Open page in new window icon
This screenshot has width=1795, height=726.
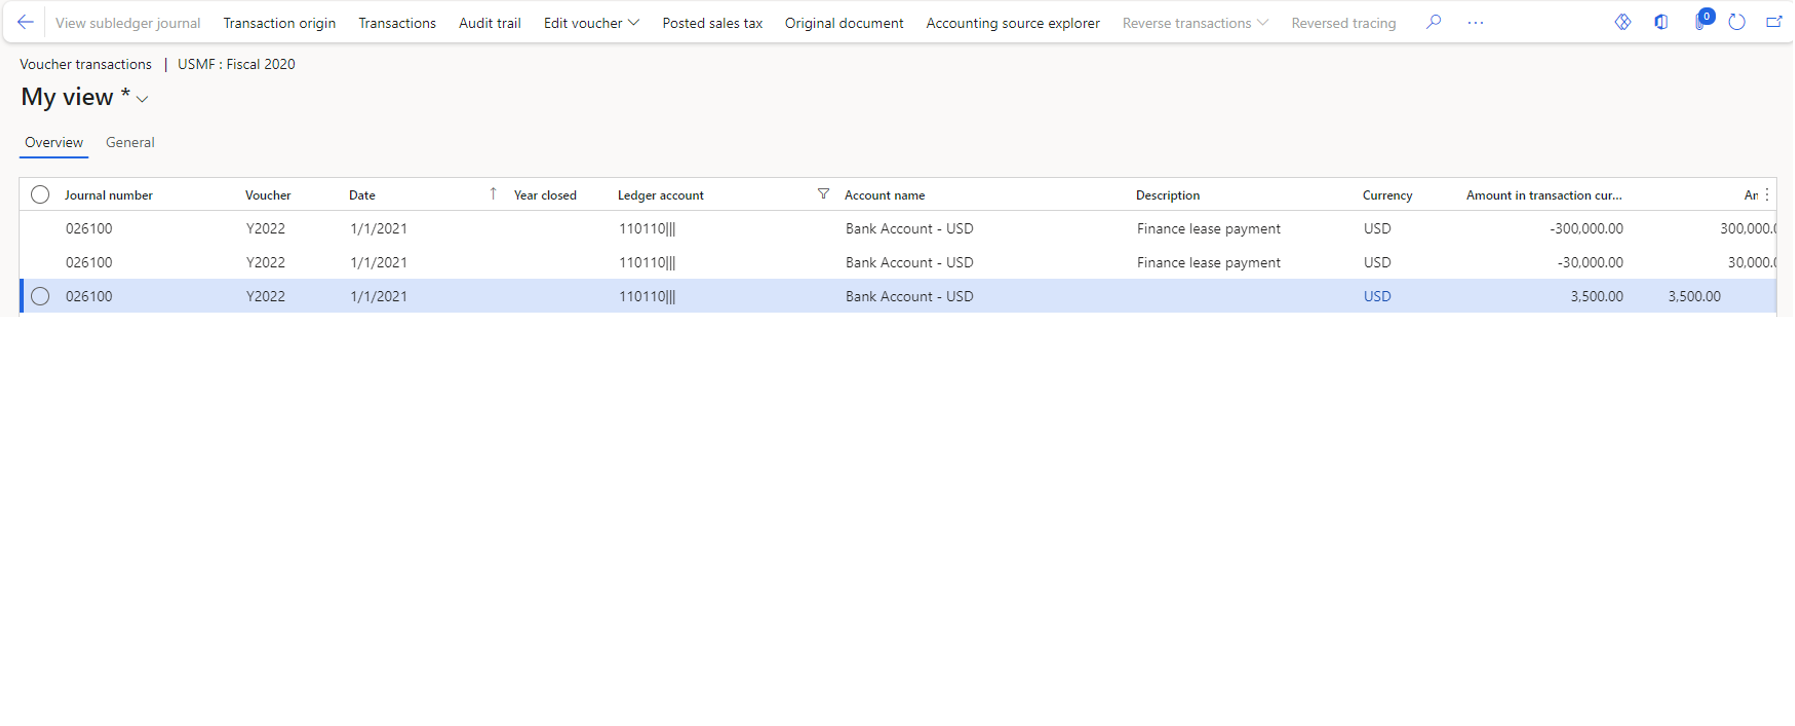point(1774,22)
